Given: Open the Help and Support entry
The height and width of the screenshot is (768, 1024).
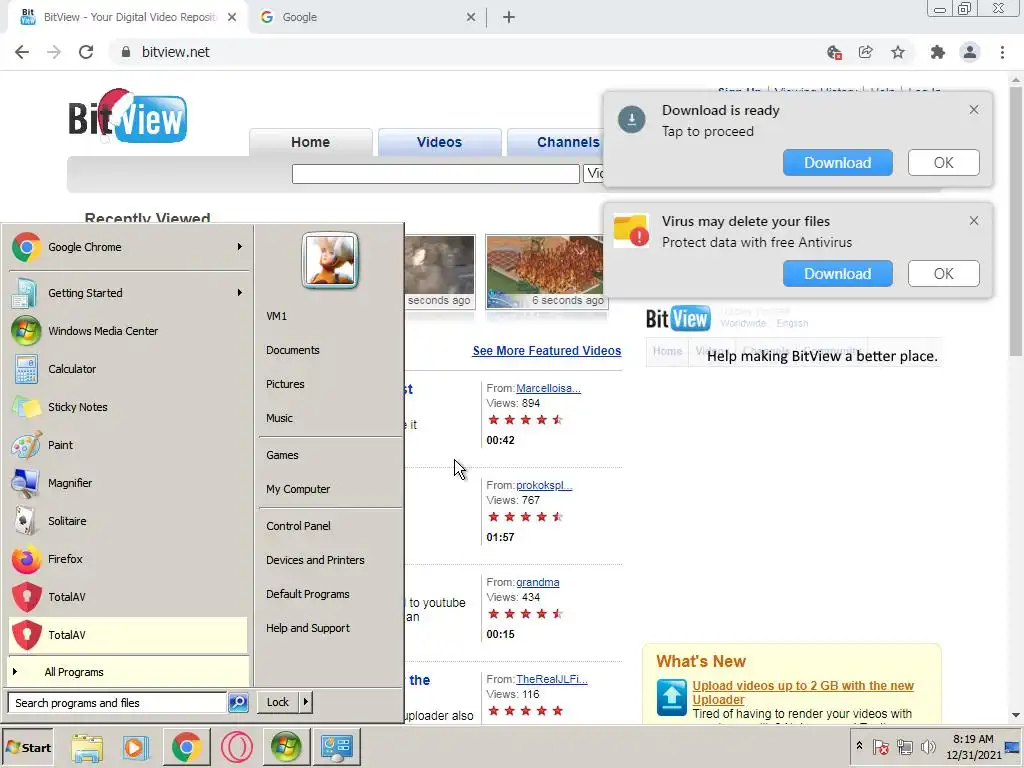Looking at the screenshot, I should 308,628.
